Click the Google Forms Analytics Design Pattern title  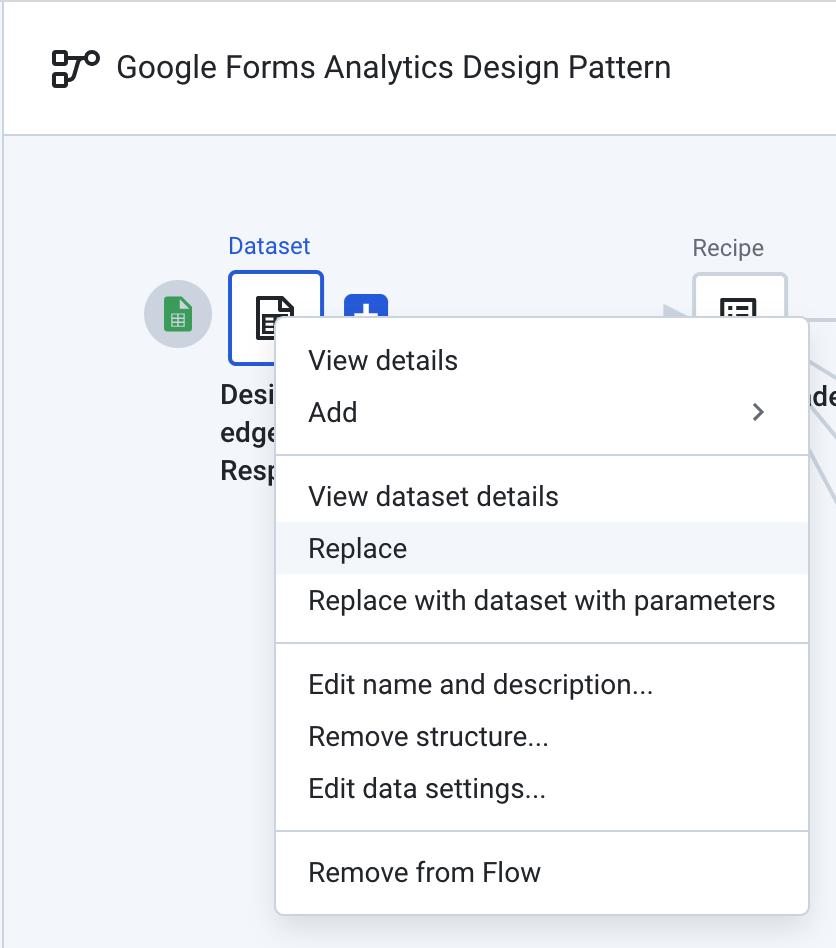[394, 67]
